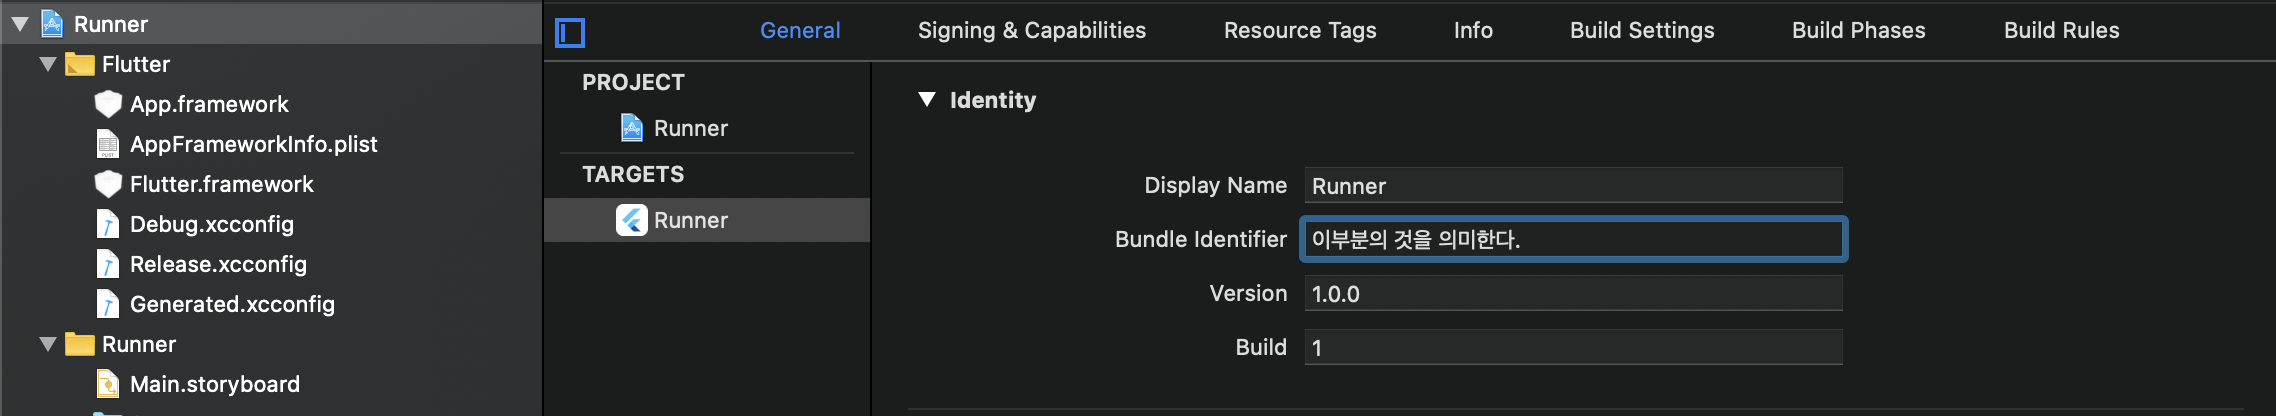The height and width of the screenshot is (416, 2276).
Task: Open the Build Phases tab
Action: 1859,30
